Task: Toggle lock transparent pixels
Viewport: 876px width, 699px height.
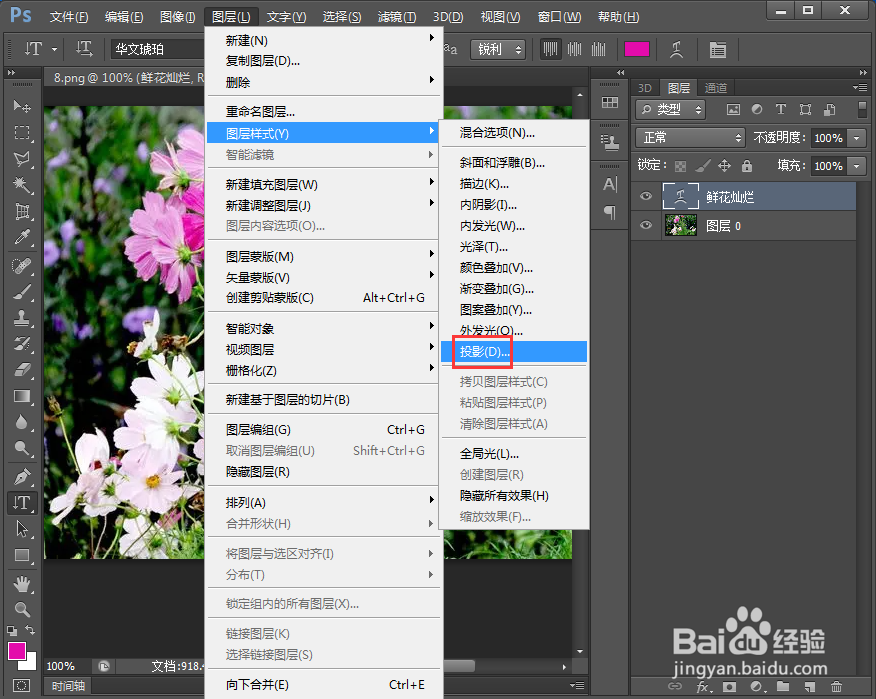Action: [680, 166]
